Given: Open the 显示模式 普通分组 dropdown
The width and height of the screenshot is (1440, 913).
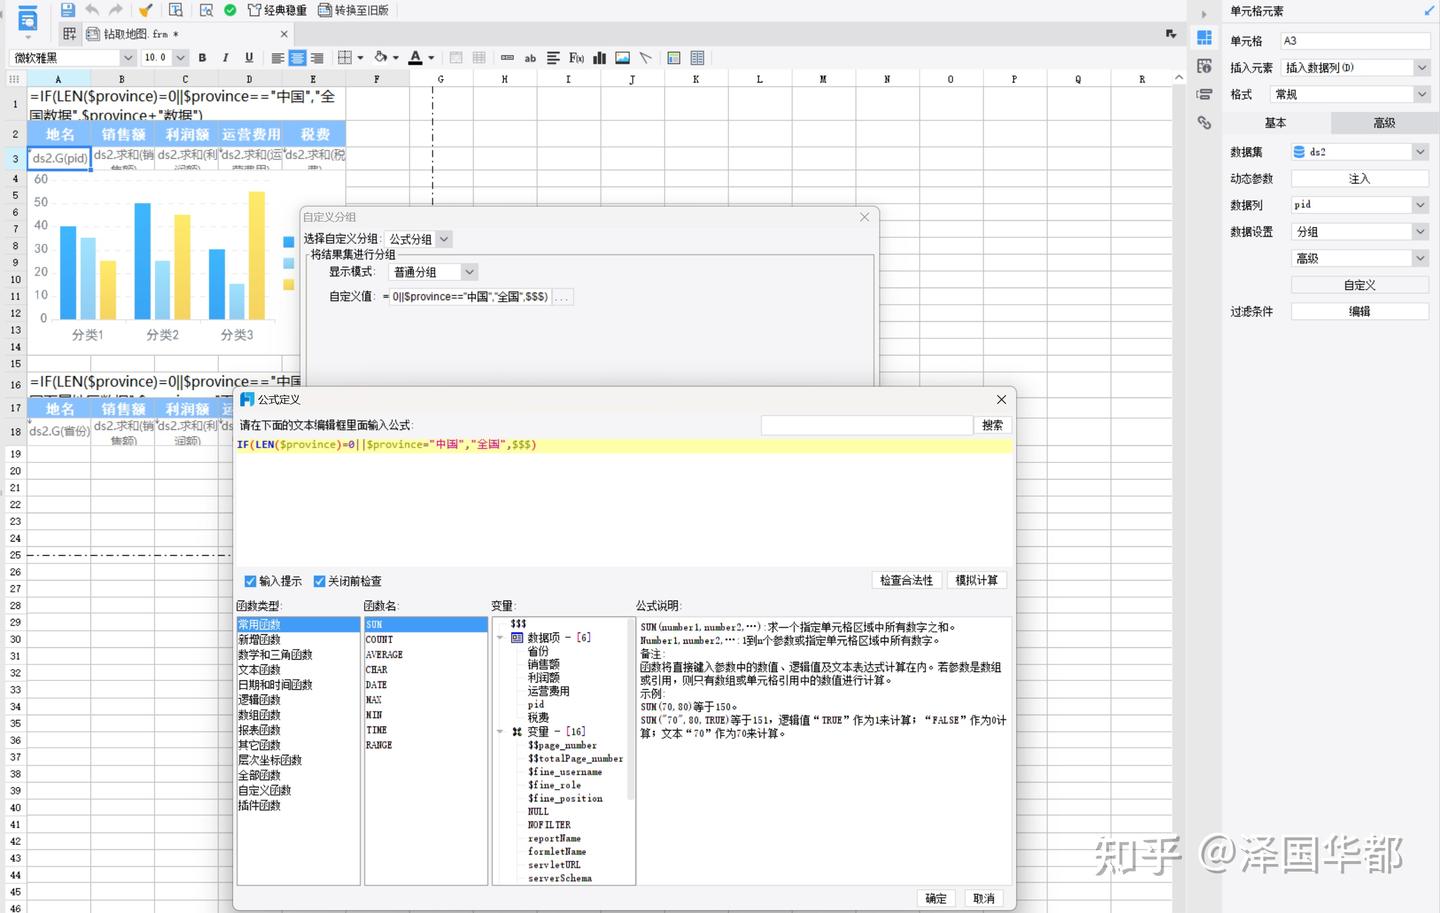Looking at the screenshot, I should 469,271.
